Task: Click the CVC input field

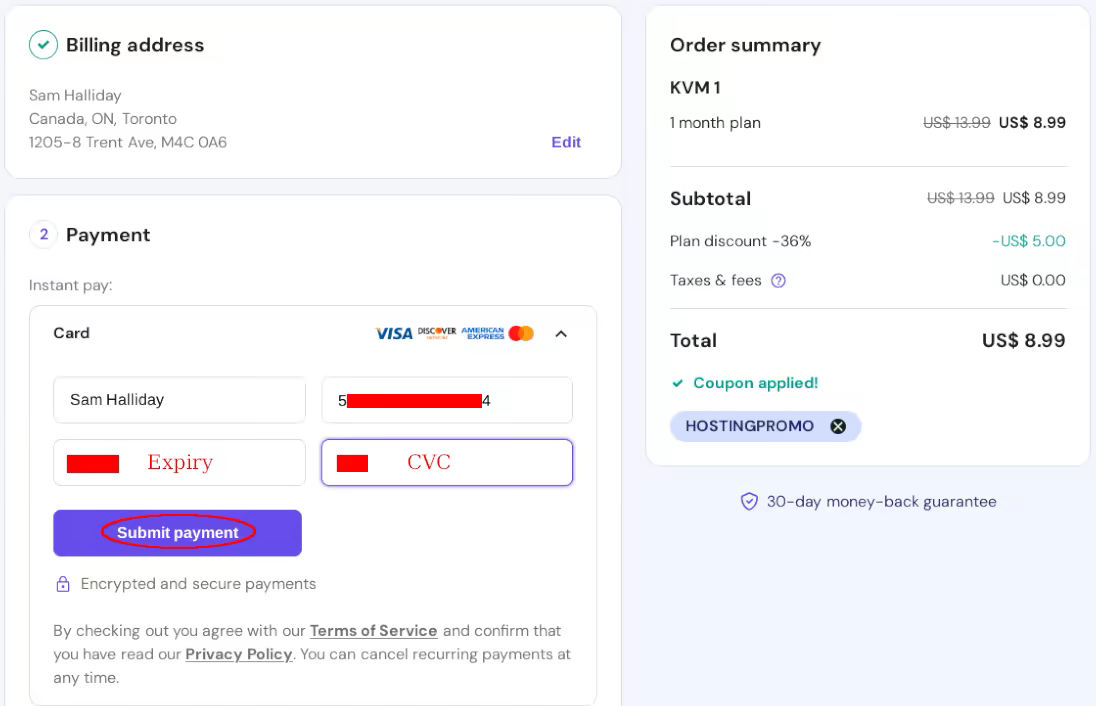Action: click(447, 463)
